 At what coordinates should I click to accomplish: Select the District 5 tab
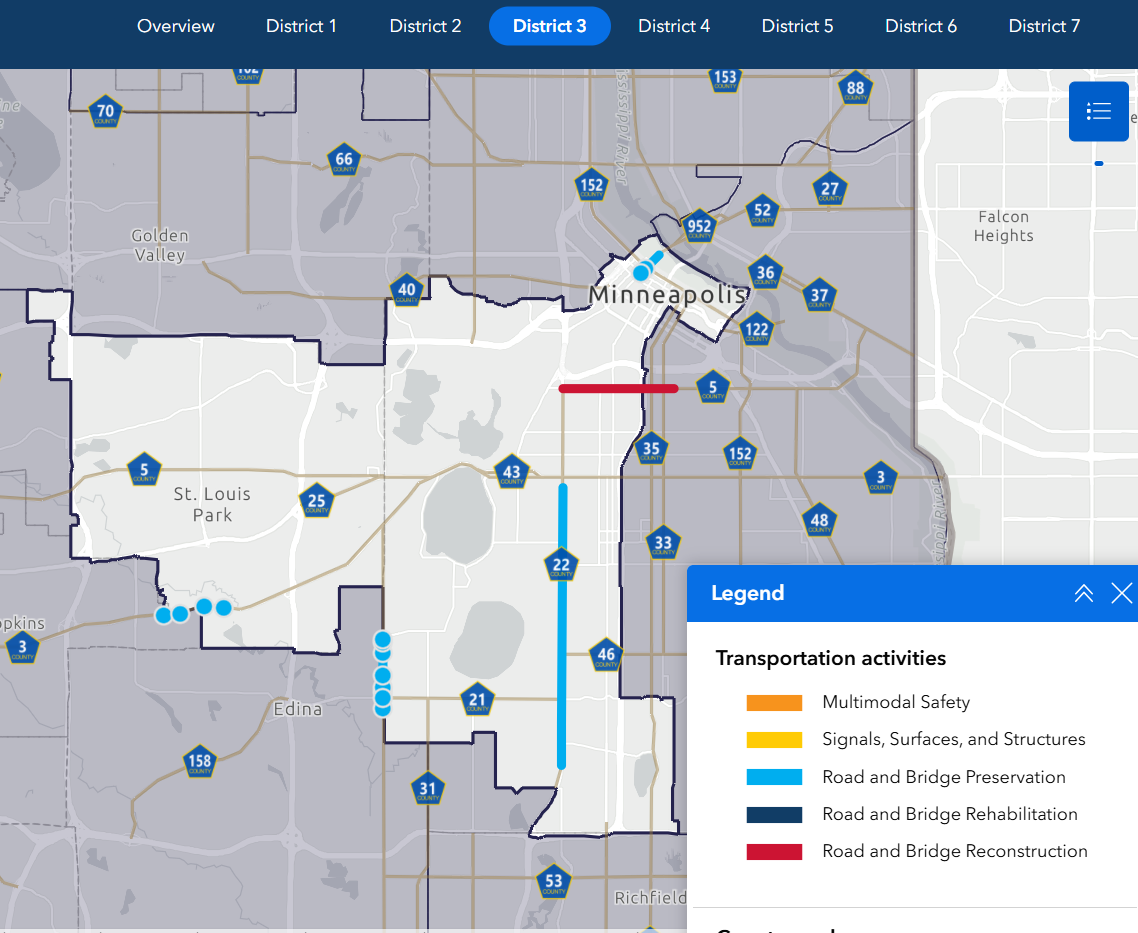[797, 26]
